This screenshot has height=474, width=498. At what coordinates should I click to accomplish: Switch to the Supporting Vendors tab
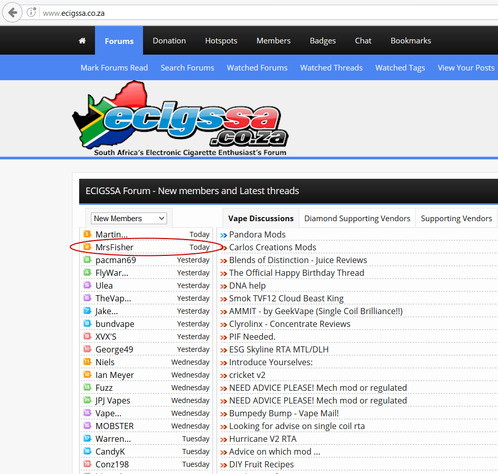click(x=456, y=219)
